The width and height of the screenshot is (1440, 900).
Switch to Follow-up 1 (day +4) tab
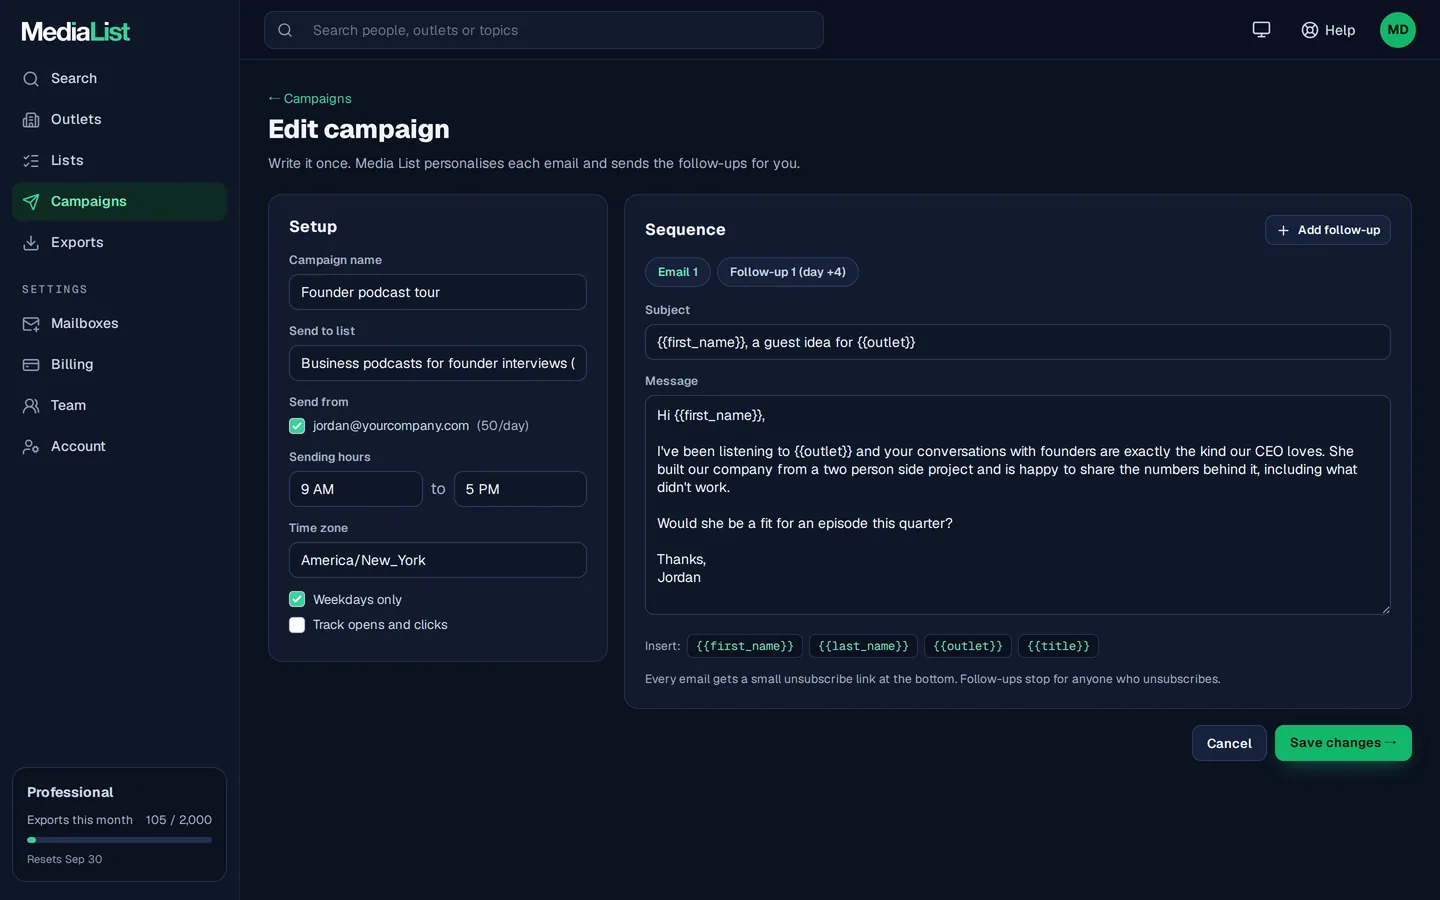point(788,272)
